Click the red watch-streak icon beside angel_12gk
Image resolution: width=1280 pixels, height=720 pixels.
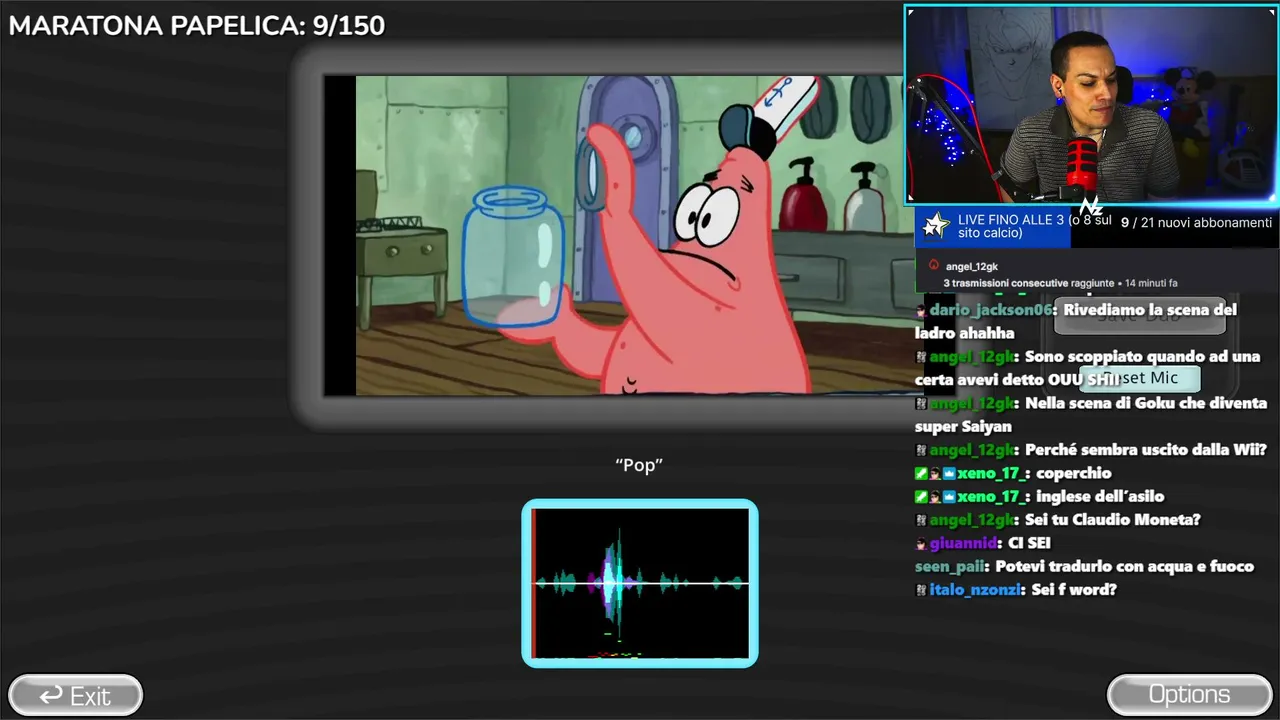coord(934,265)
